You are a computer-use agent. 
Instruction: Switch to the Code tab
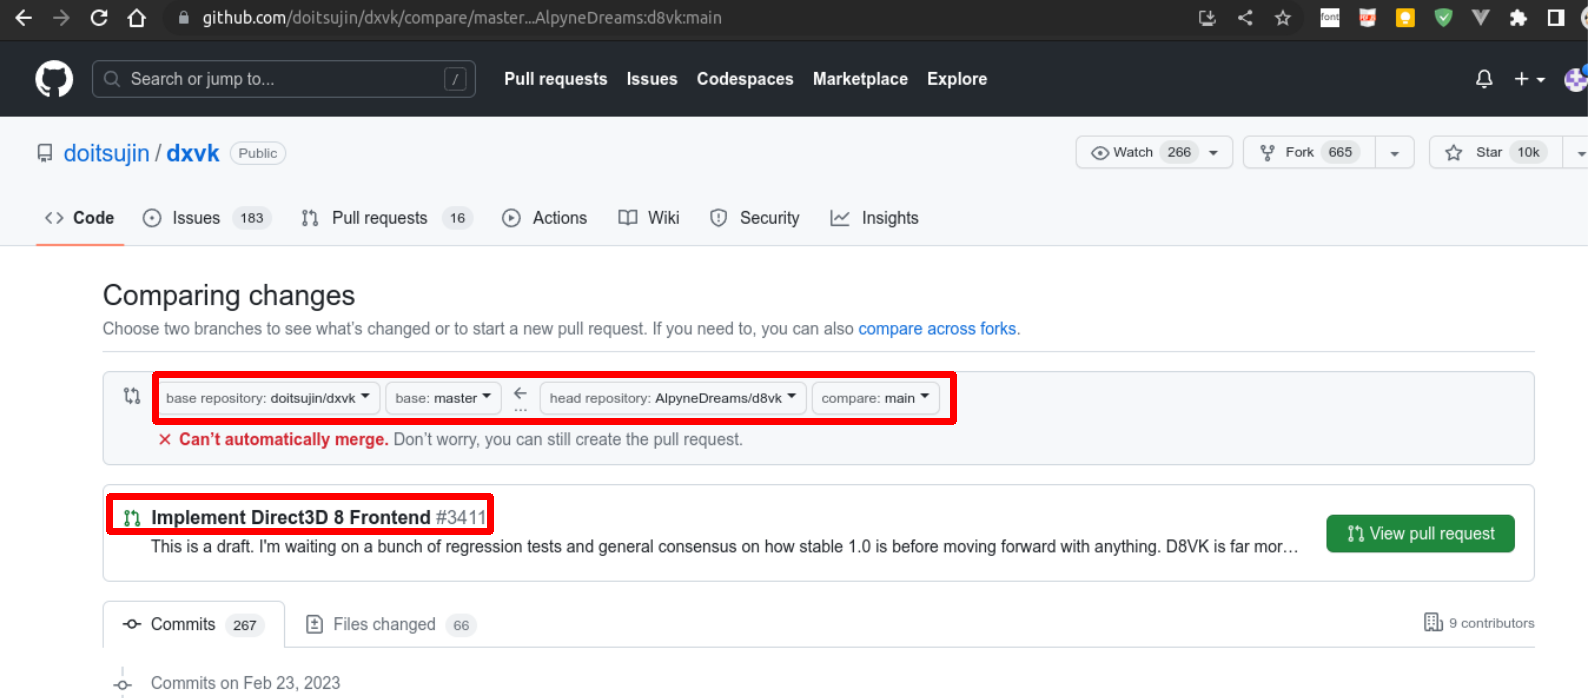pyautogui.click(x=80, y=218)
